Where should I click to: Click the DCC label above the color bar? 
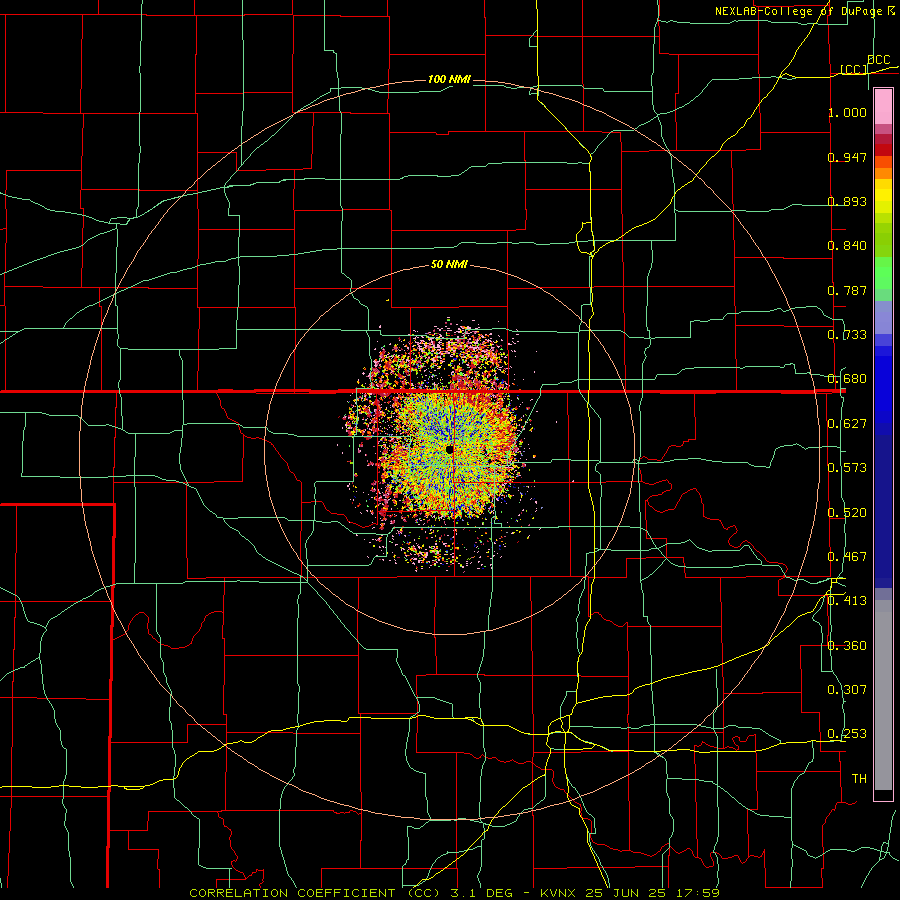pyautogui.click(x=878, y=59)
